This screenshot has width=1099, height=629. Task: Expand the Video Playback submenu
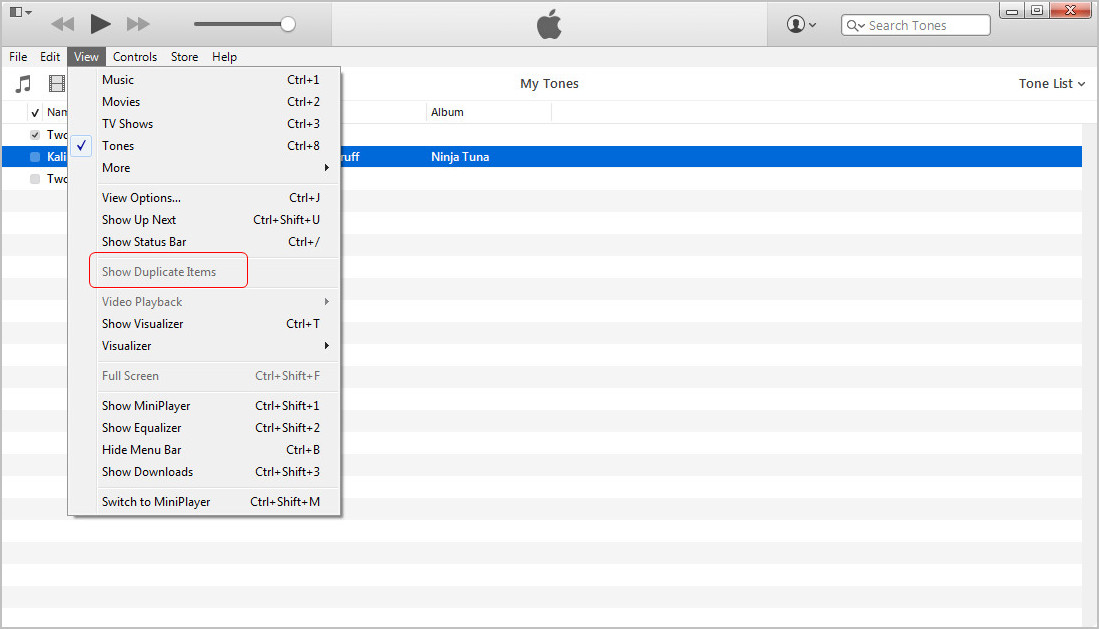point(205,302)
